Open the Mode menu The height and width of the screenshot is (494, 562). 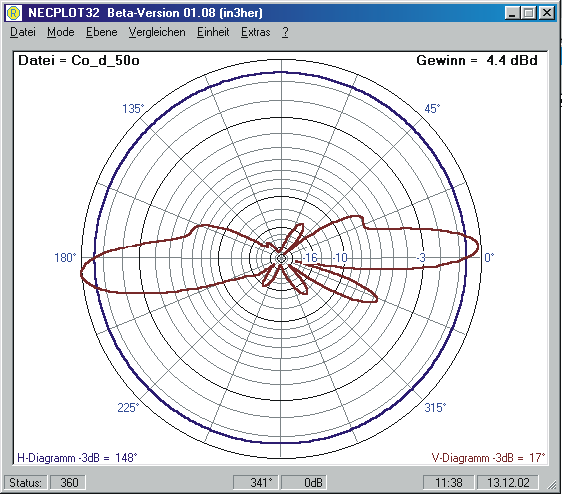pos(61,32)
